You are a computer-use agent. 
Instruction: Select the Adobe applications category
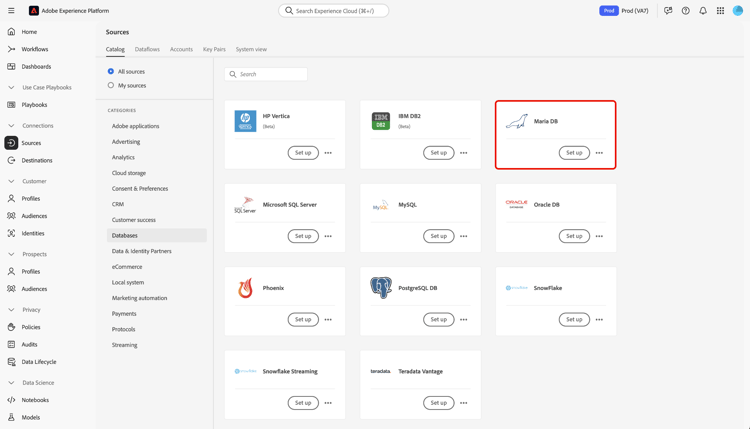pos(135,126)
